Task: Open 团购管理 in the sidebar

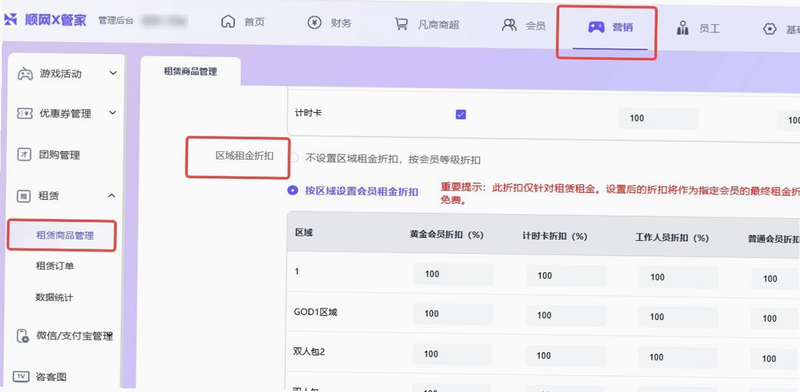Action: [x=60, y=155]
